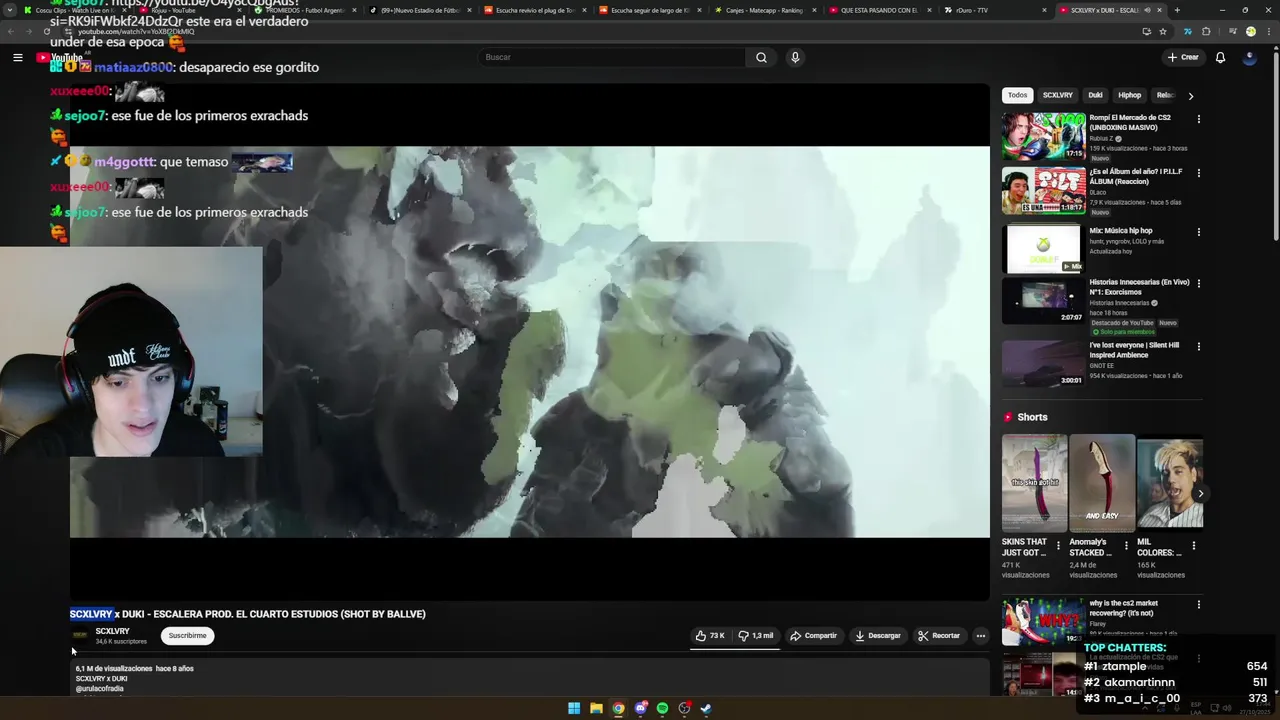This screenshot has width=1280, height=720.
Task: Open options for I've lost everyone video
Action: (1198, 347)
